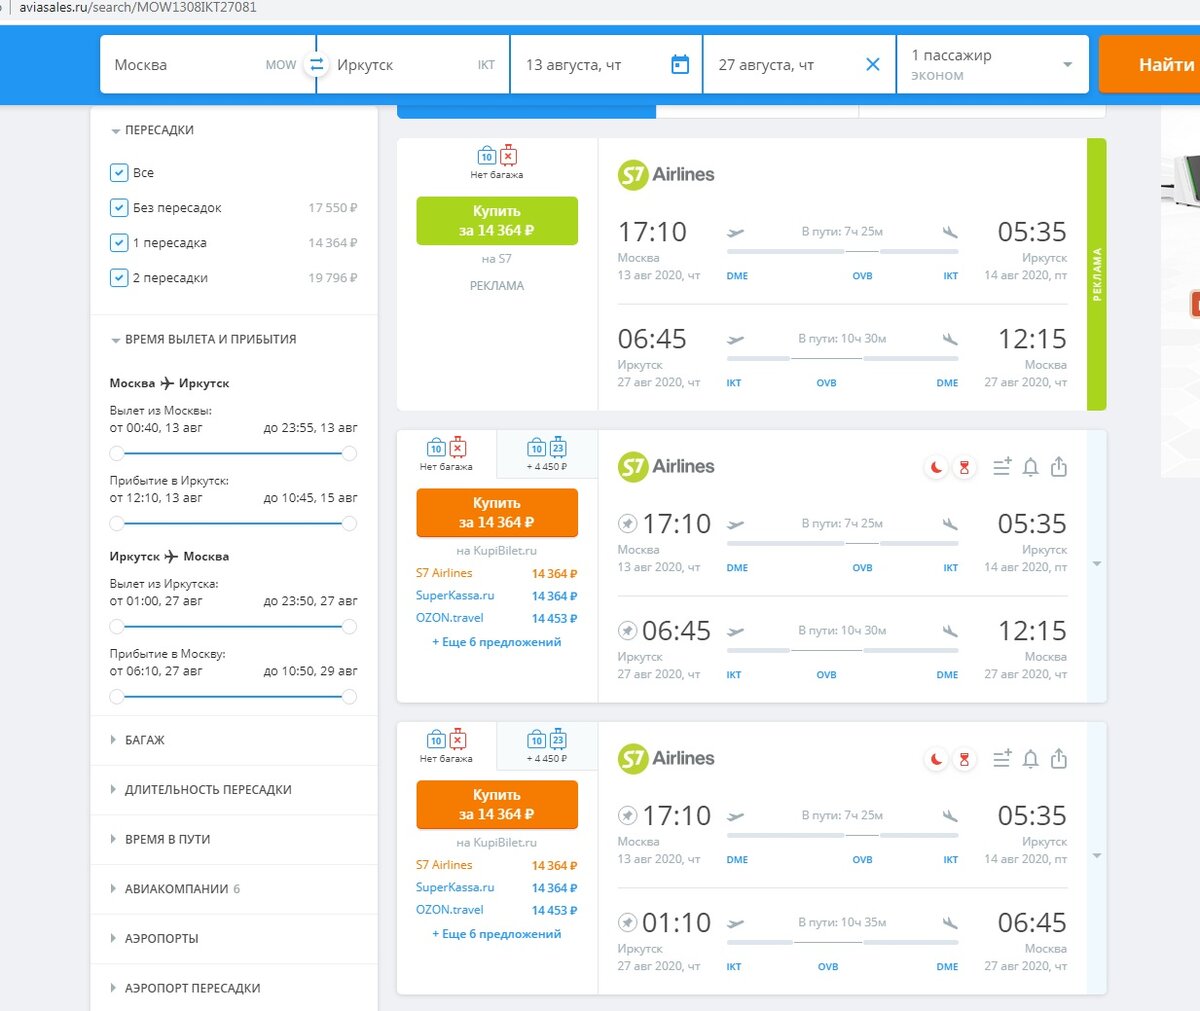Select +4 450 ₽ baggage tab on 01:10 return ticket
This screenshot has width=1200, height=1011.
pyautogui.click(x=547, y=745)
